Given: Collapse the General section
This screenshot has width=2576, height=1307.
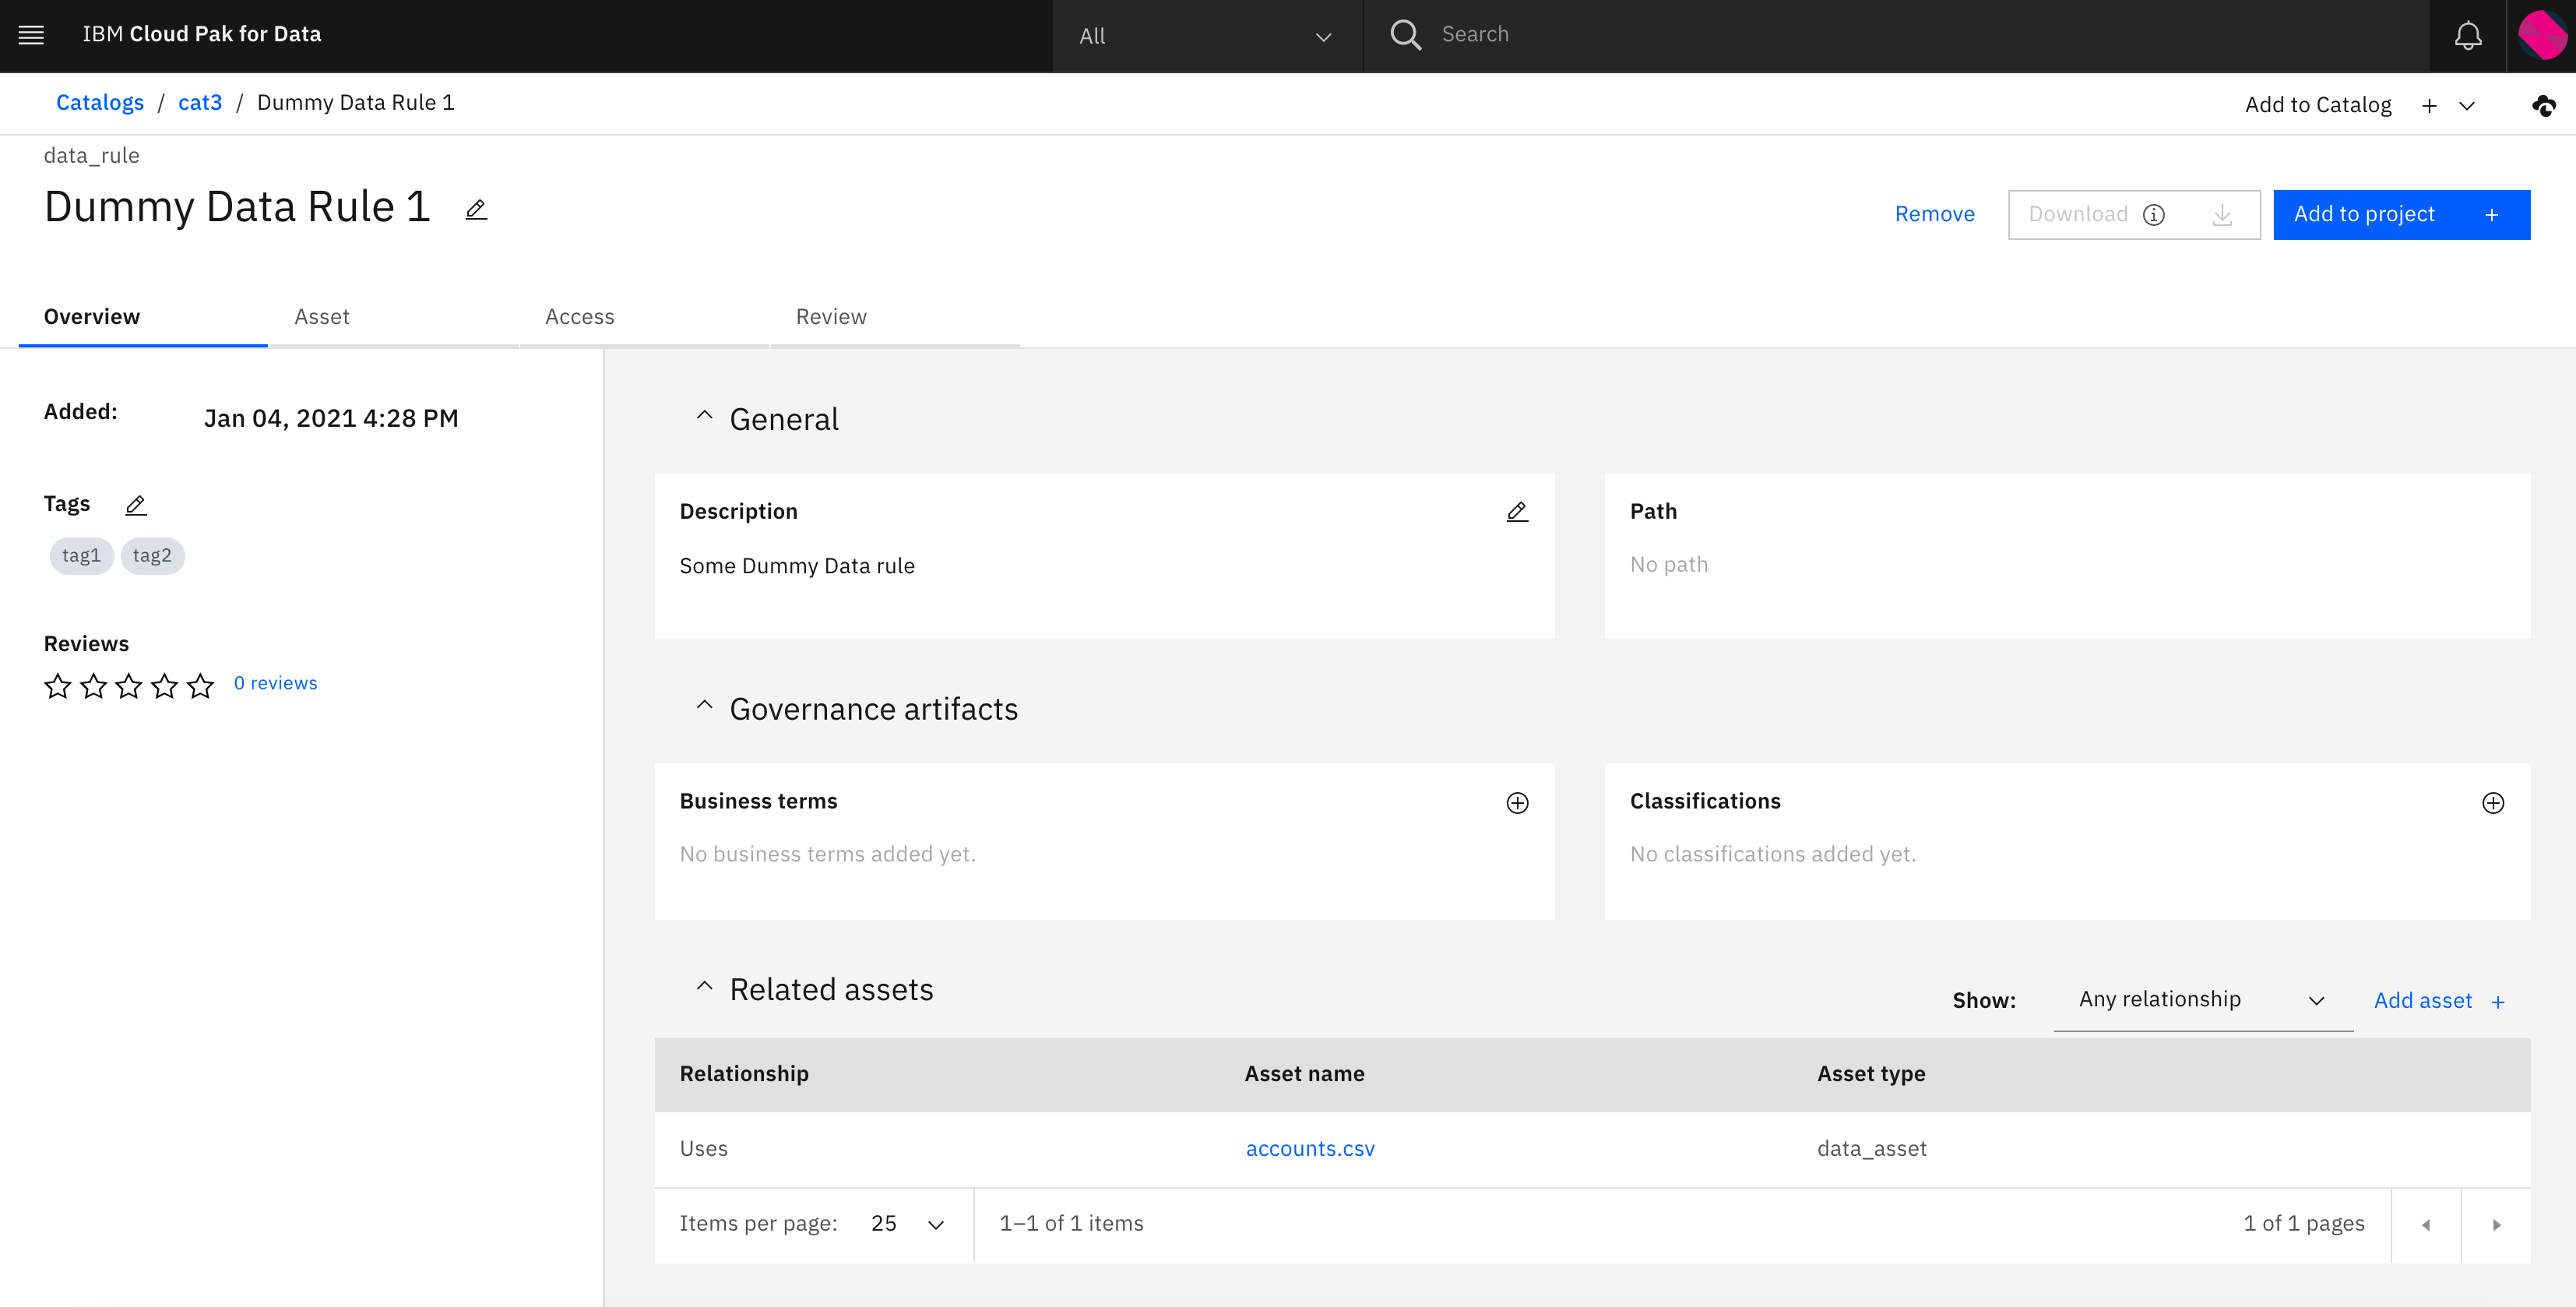Looking at the screenshot, I should [704, 416].
